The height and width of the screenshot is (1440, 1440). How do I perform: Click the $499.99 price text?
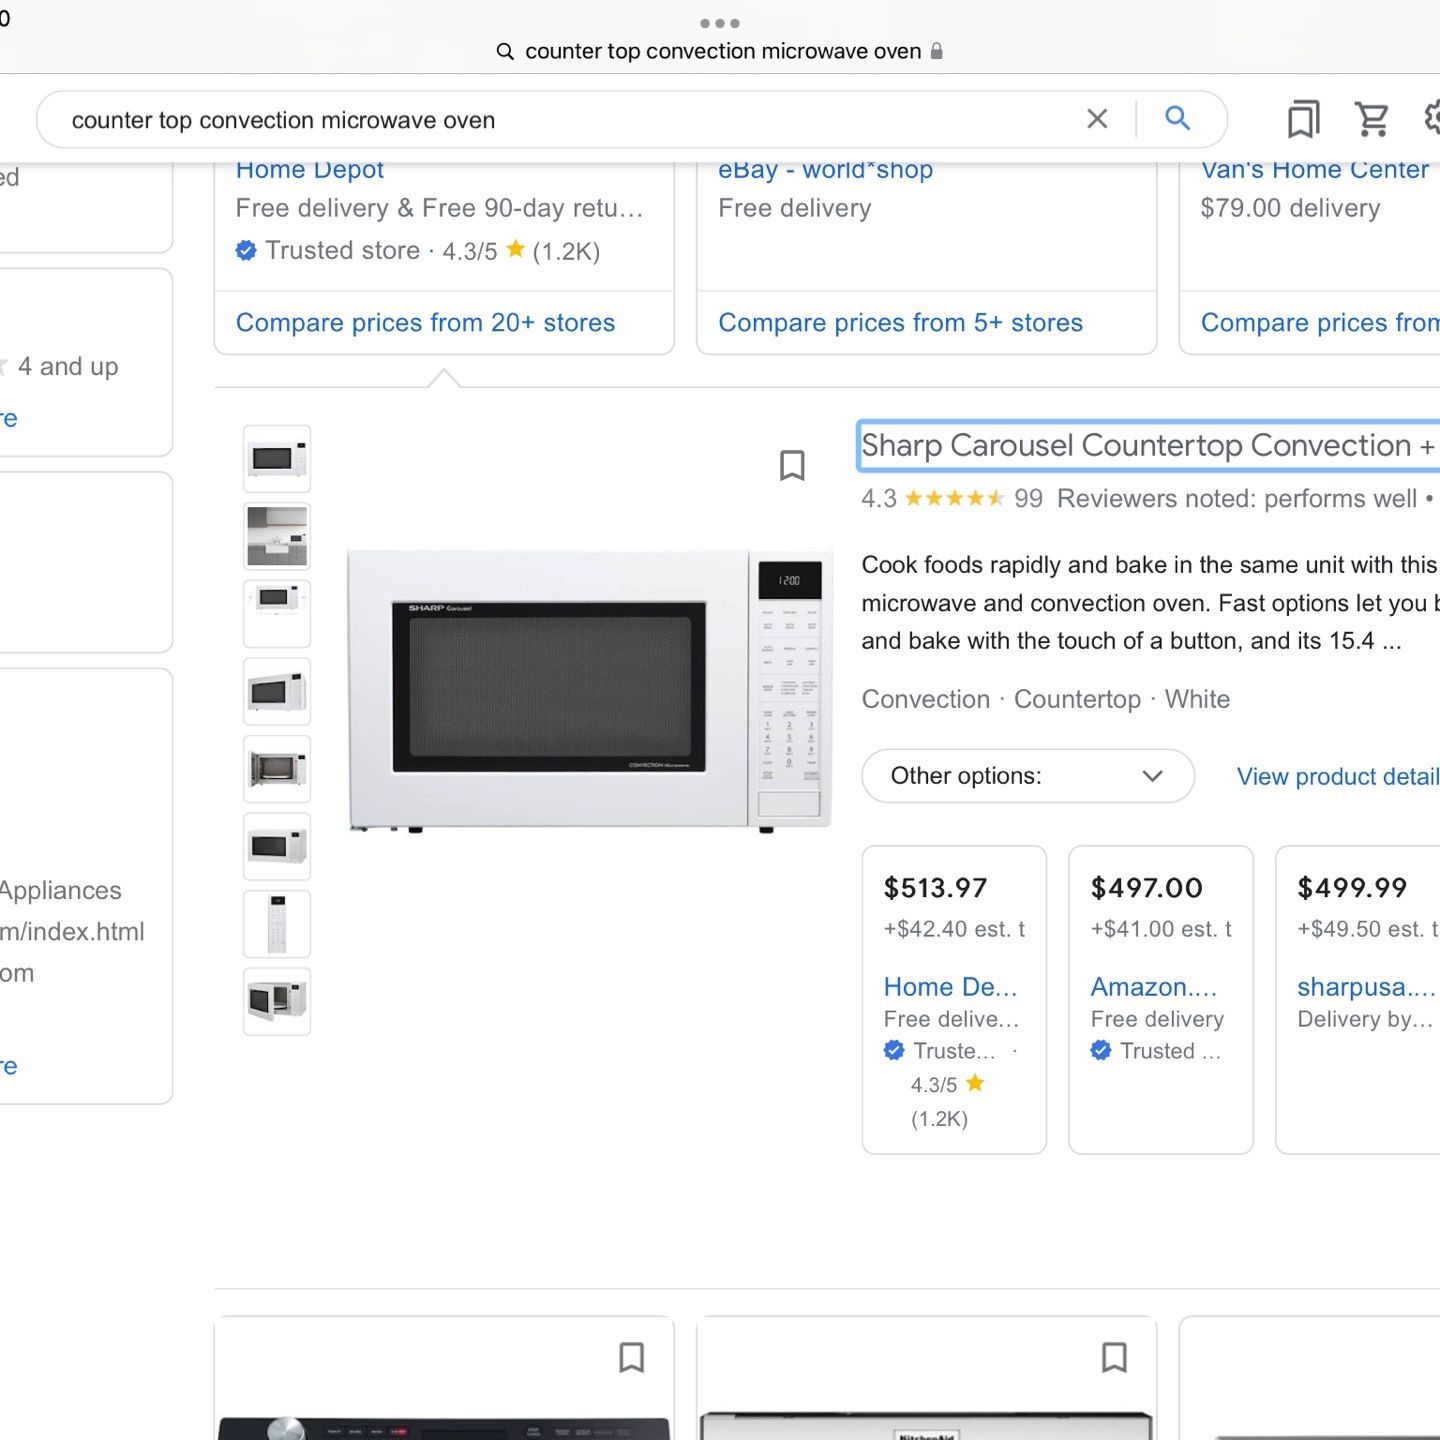coord(1352,888)
